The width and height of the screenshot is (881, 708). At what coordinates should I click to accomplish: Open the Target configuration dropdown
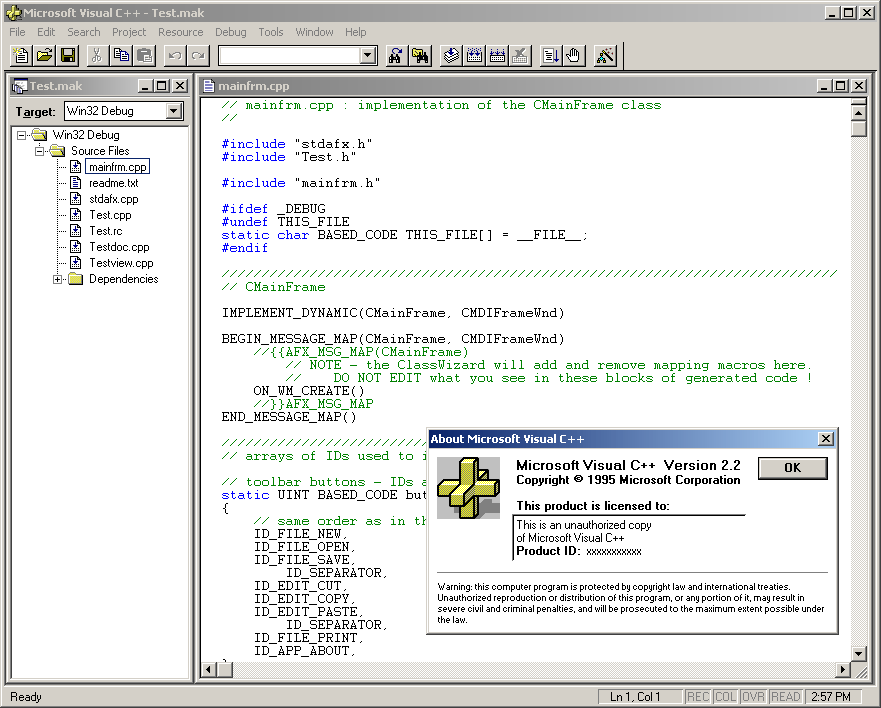tap(174, 111)
